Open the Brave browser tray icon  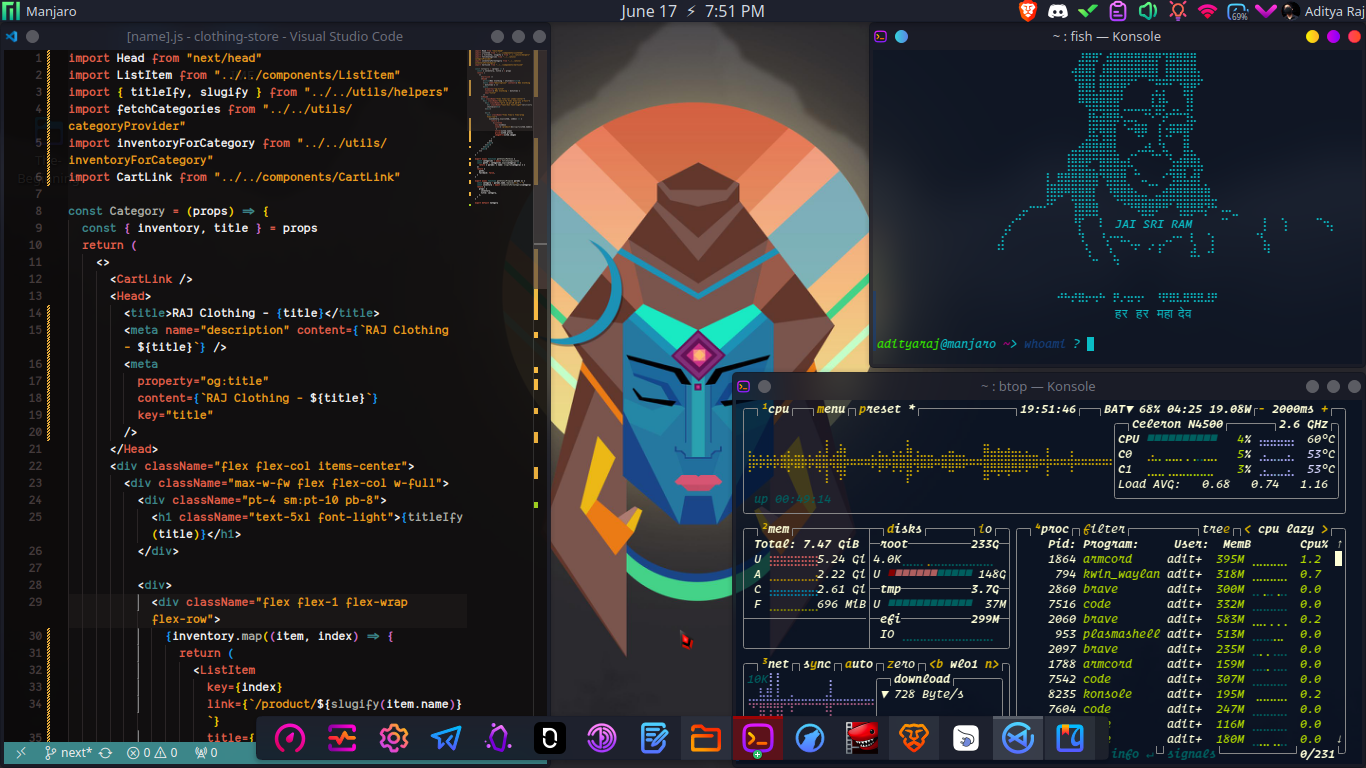tap(1028, 12)
